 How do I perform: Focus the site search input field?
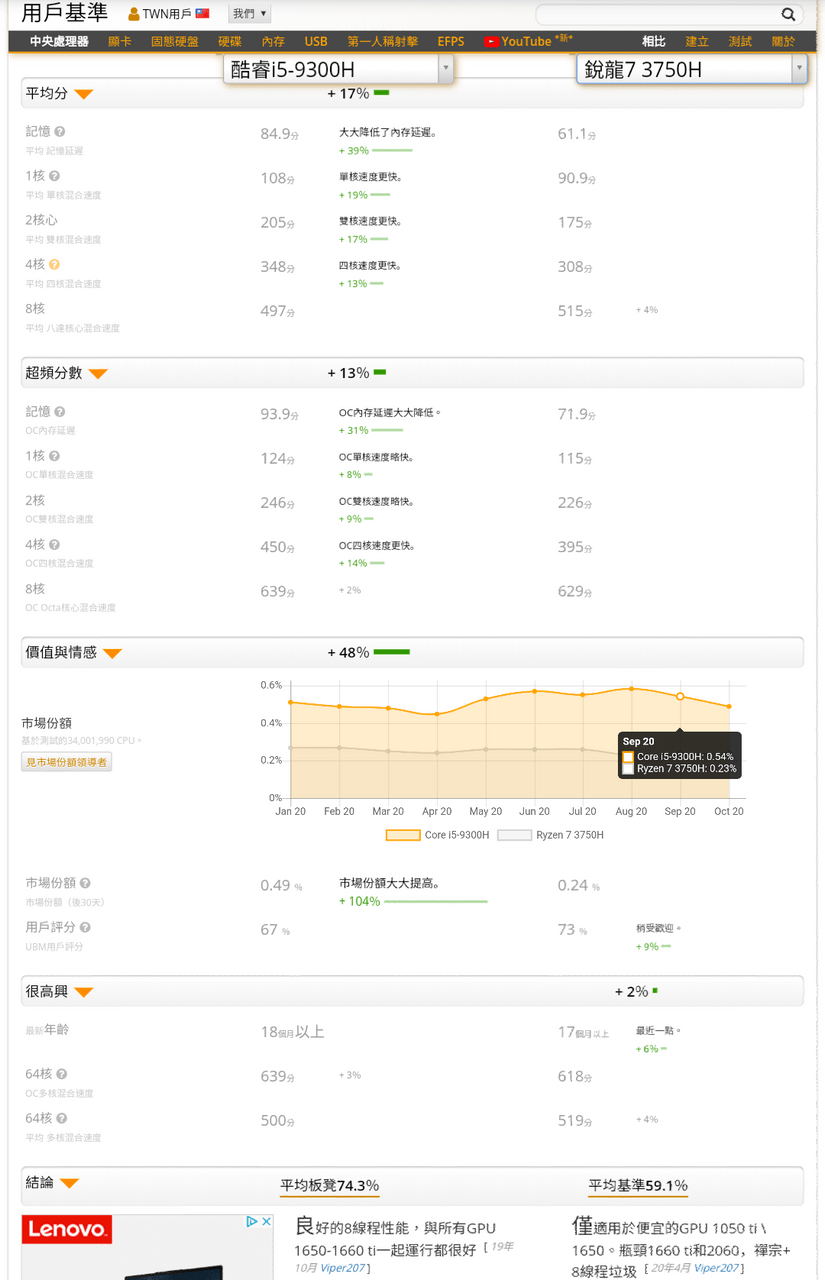click(658, 15)
